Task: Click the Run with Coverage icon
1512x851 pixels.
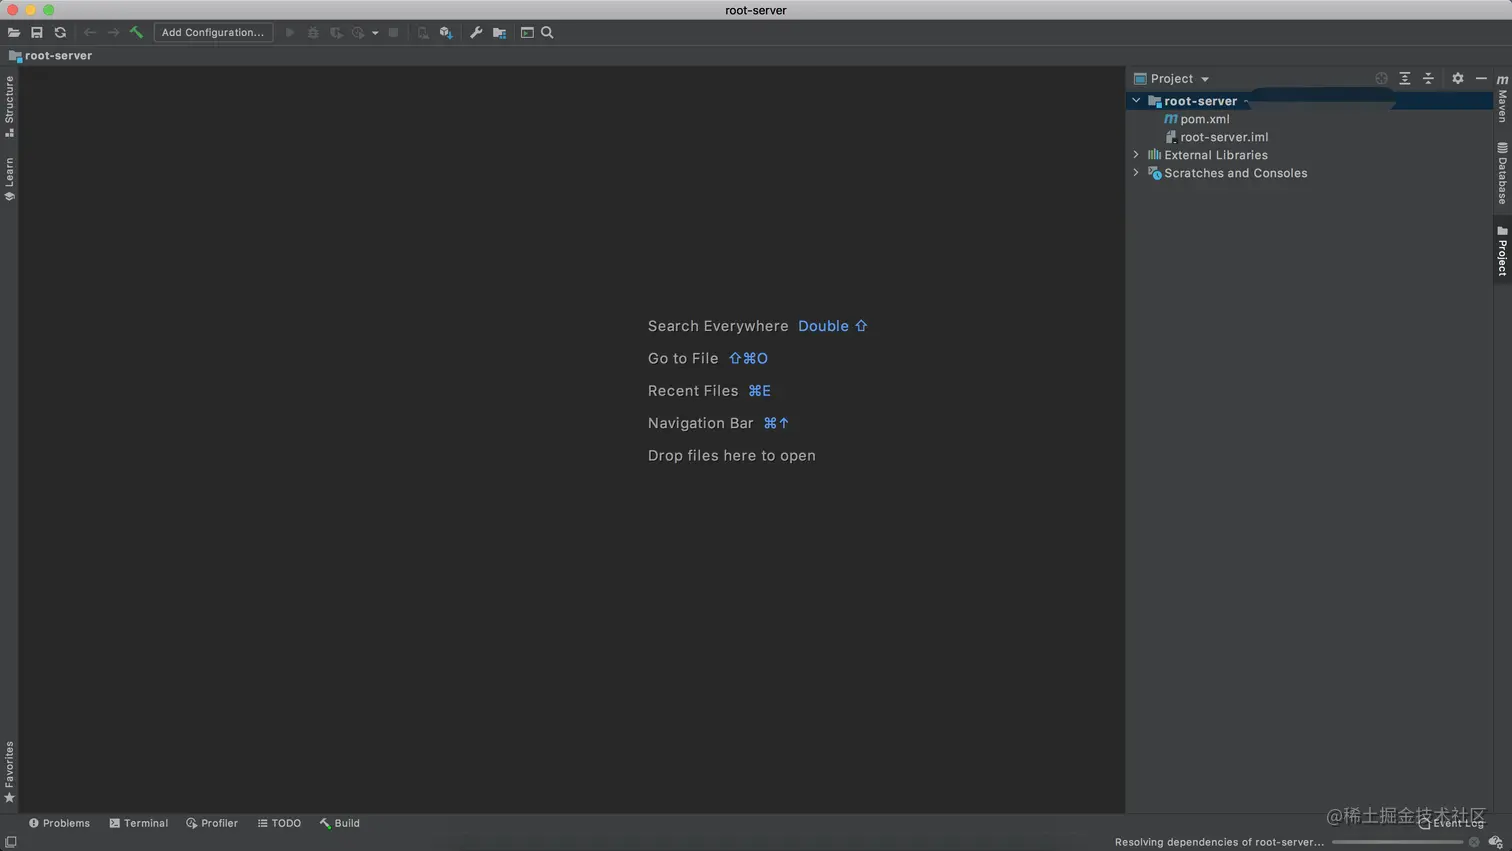Action: [336, 33]
